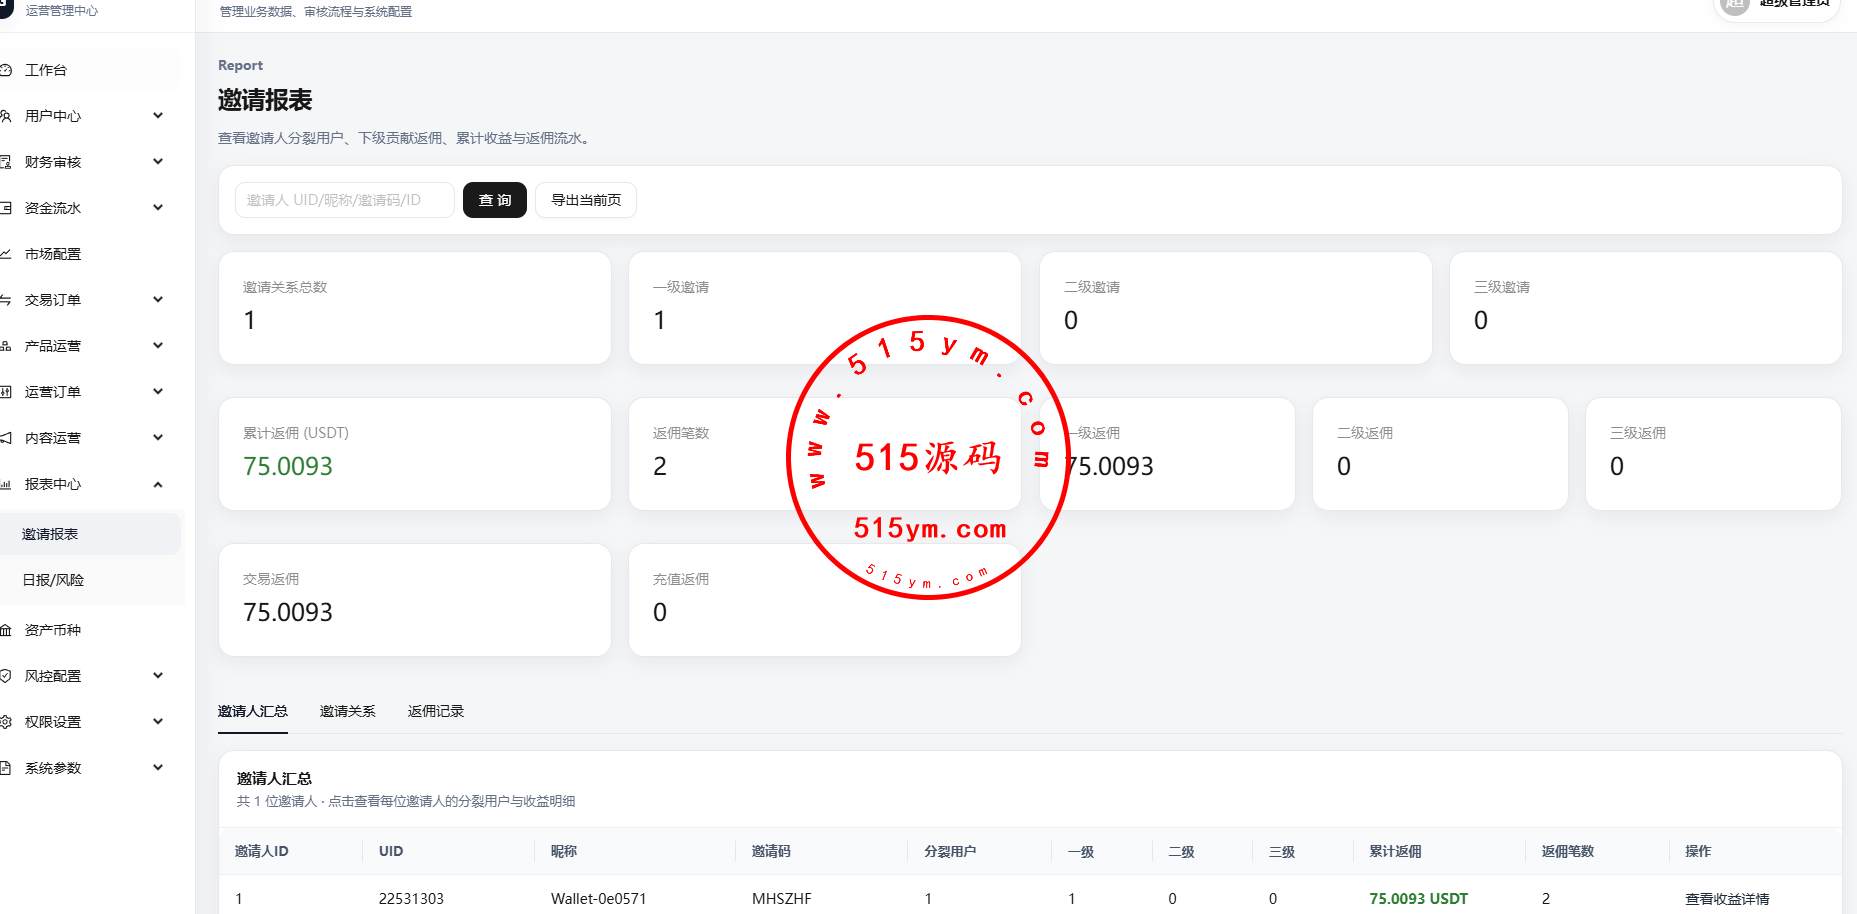
Task: Click the 邀请报表 page heading
Action: [265, 100]
